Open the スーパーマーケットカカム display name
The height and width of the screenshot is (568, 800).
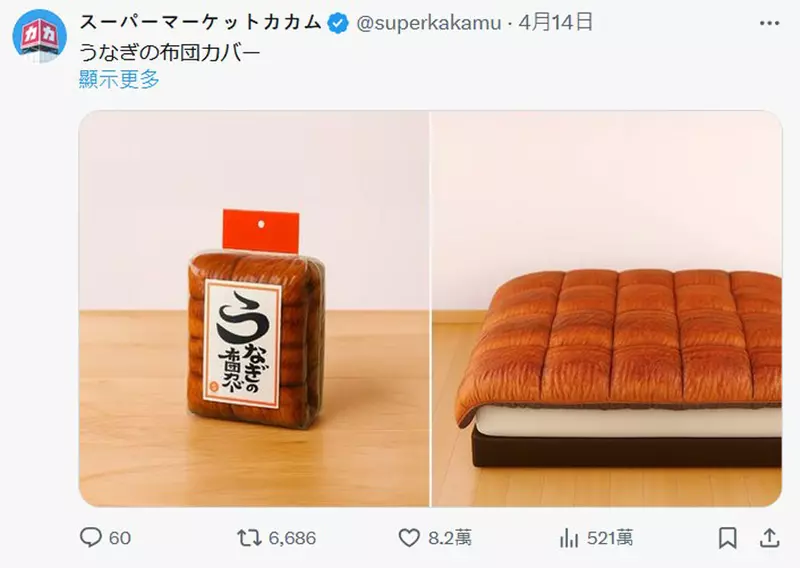point(201,22)
